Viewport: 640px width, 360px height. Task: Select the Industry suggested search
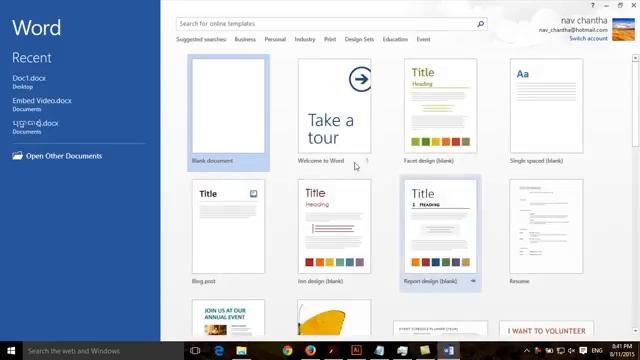[305, 39]
